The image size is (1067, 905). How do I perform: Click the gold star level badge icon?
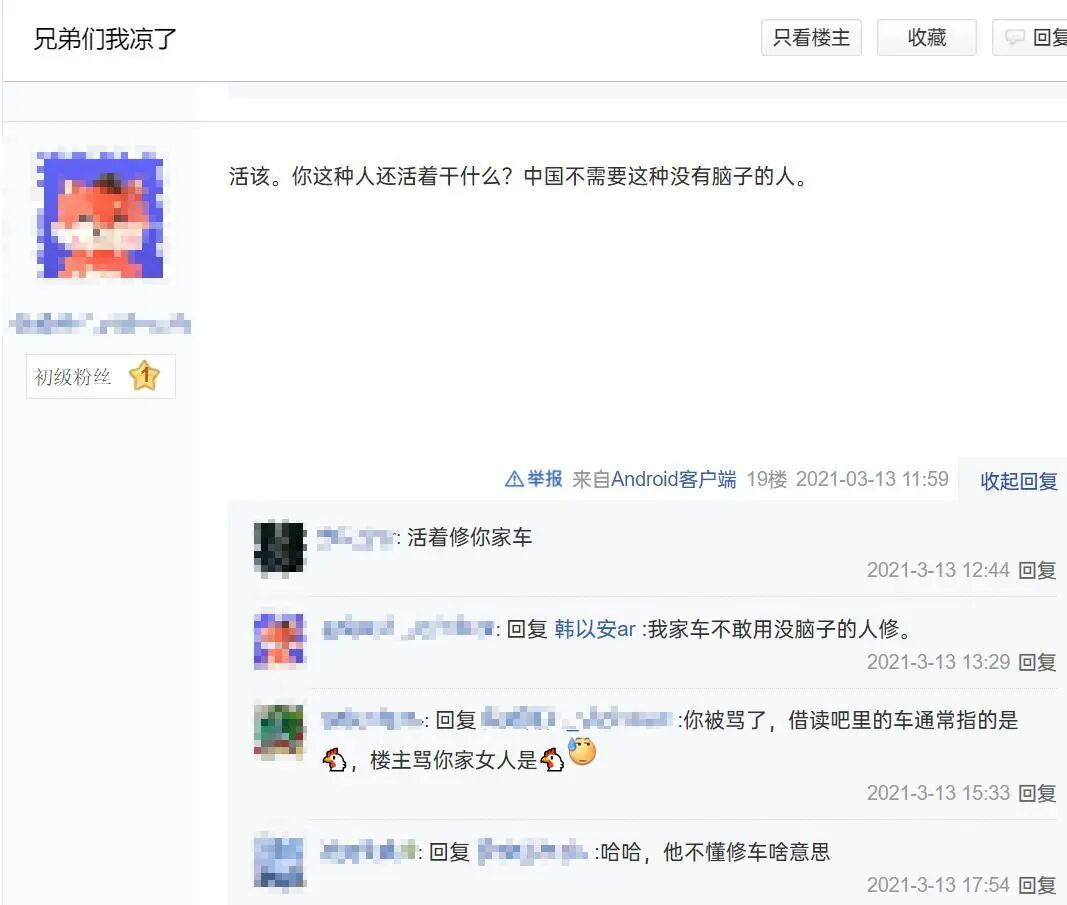tap(144, 376)
